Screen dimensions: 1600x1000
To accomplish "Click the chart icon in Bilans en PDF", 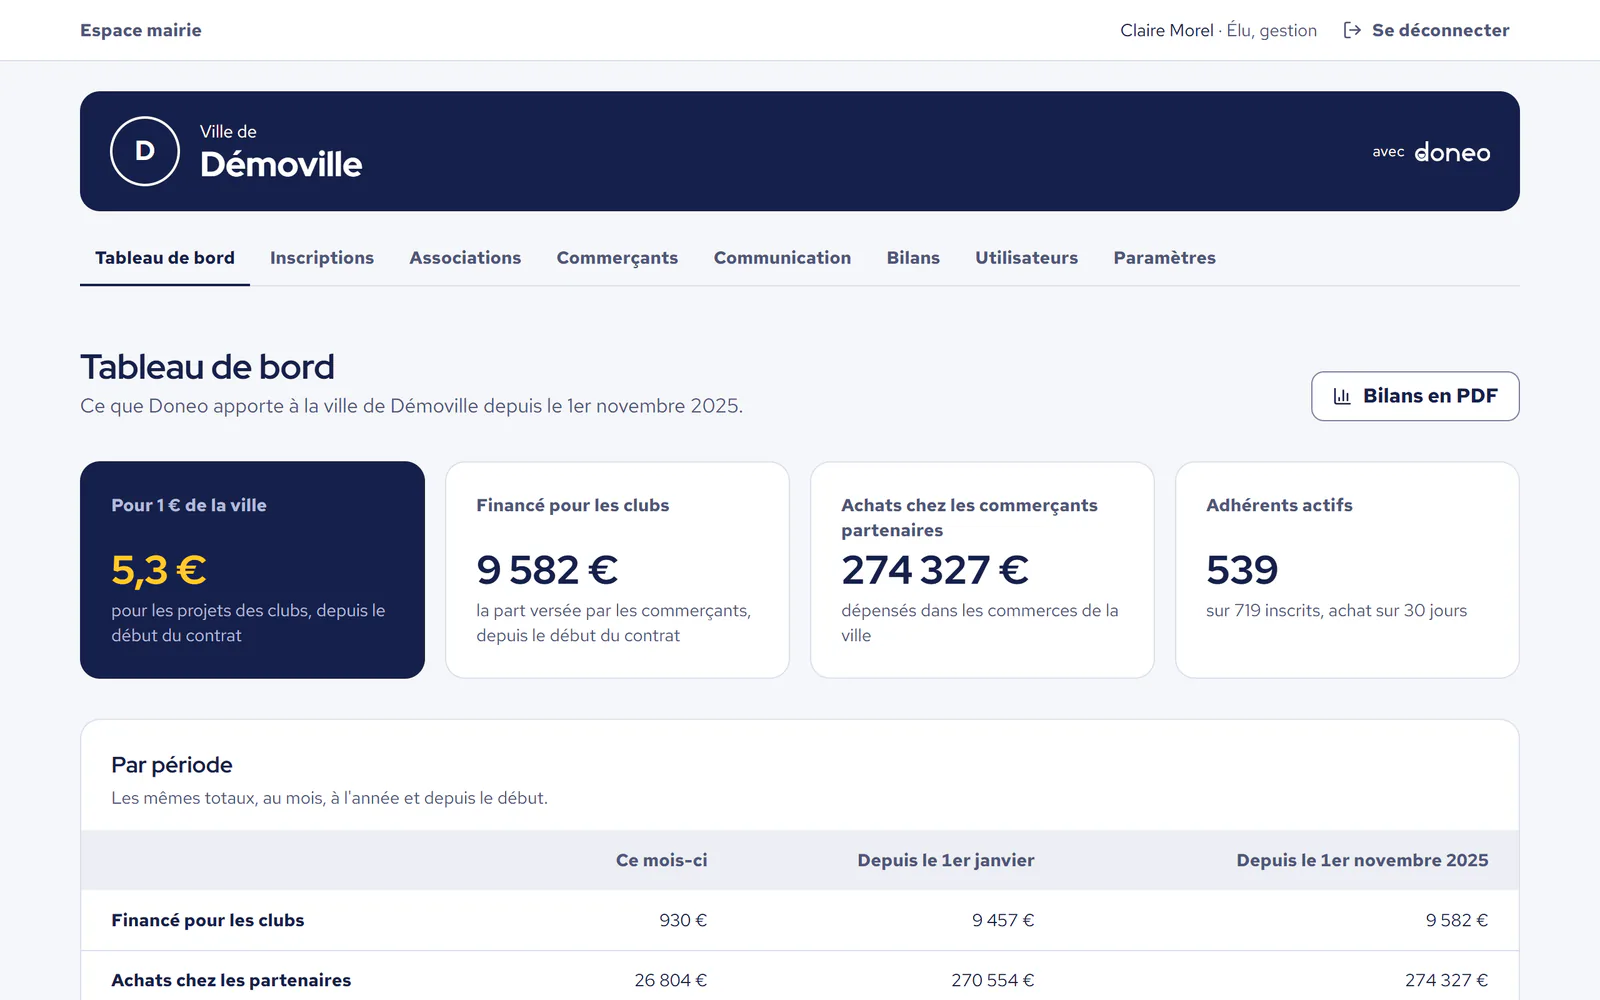I will [1342, 396].
